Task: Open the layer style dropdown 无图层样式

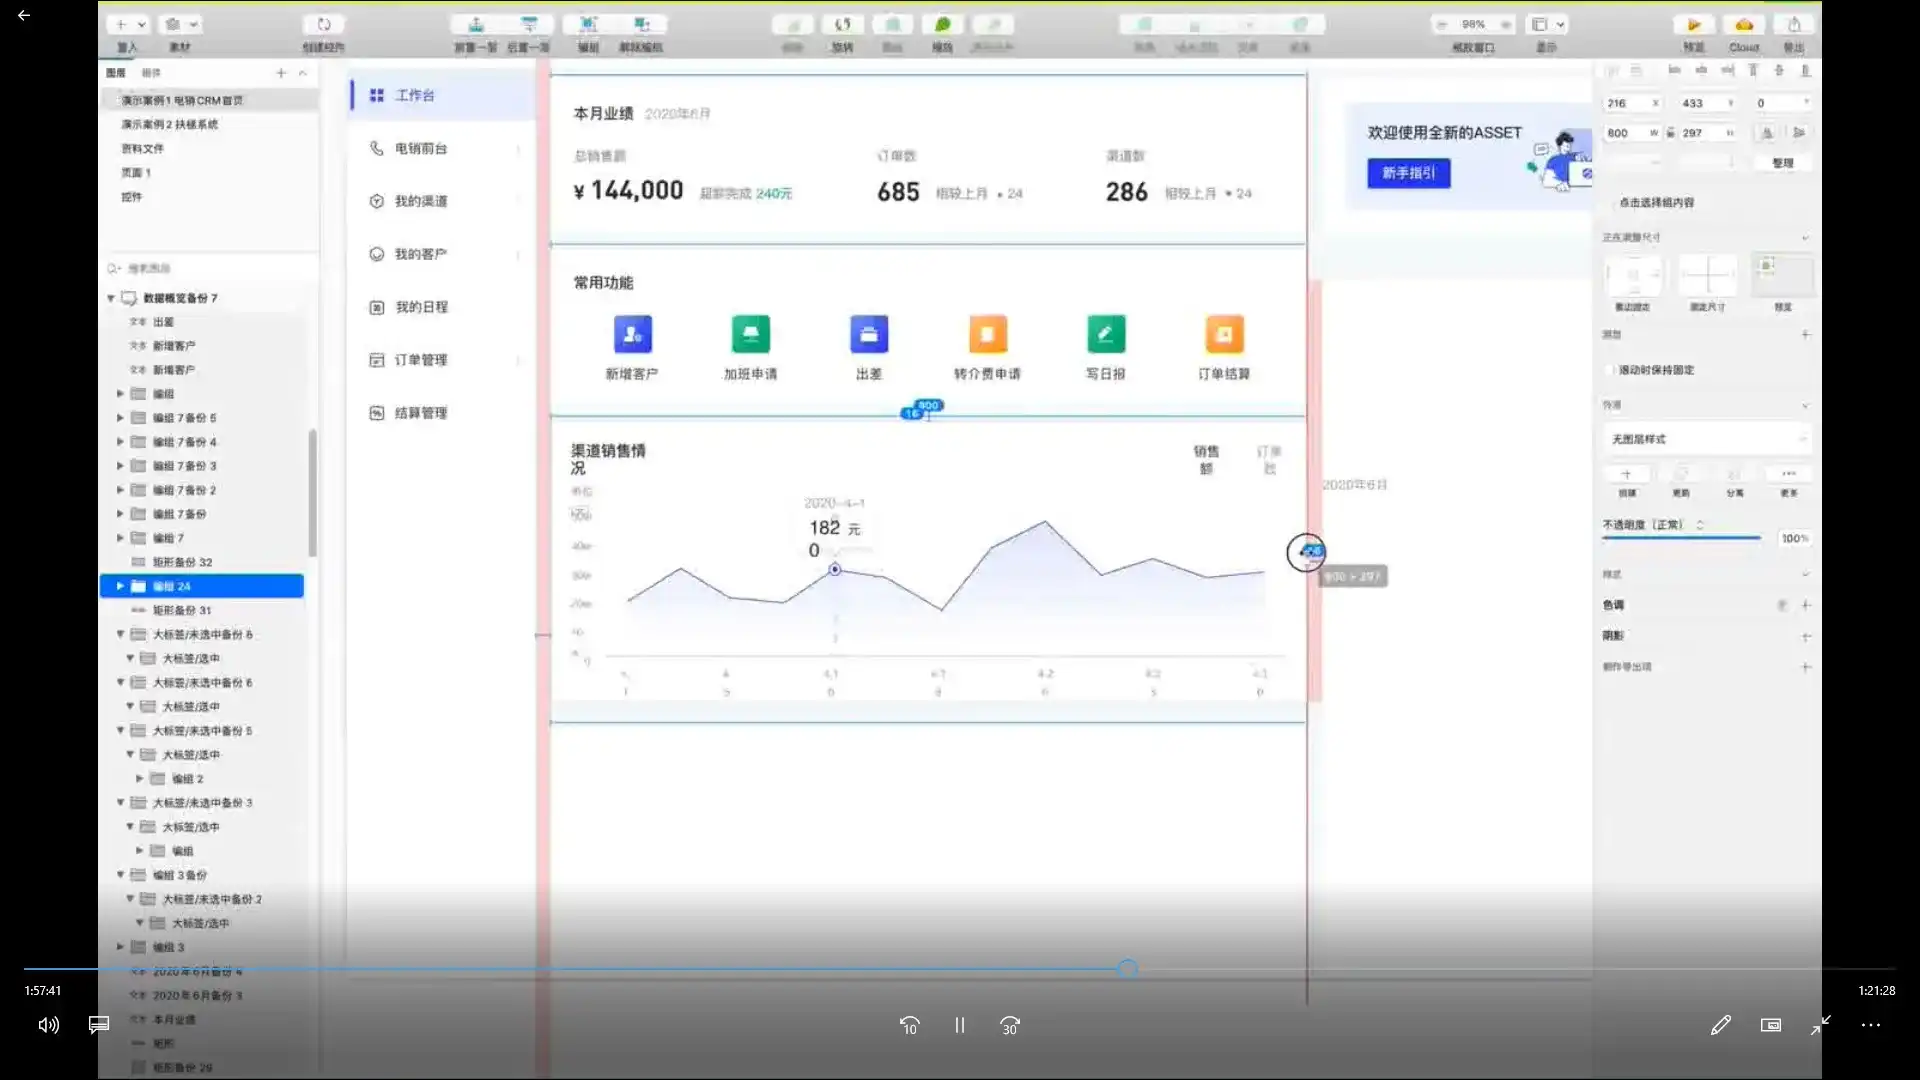Action: (1708, 439)
